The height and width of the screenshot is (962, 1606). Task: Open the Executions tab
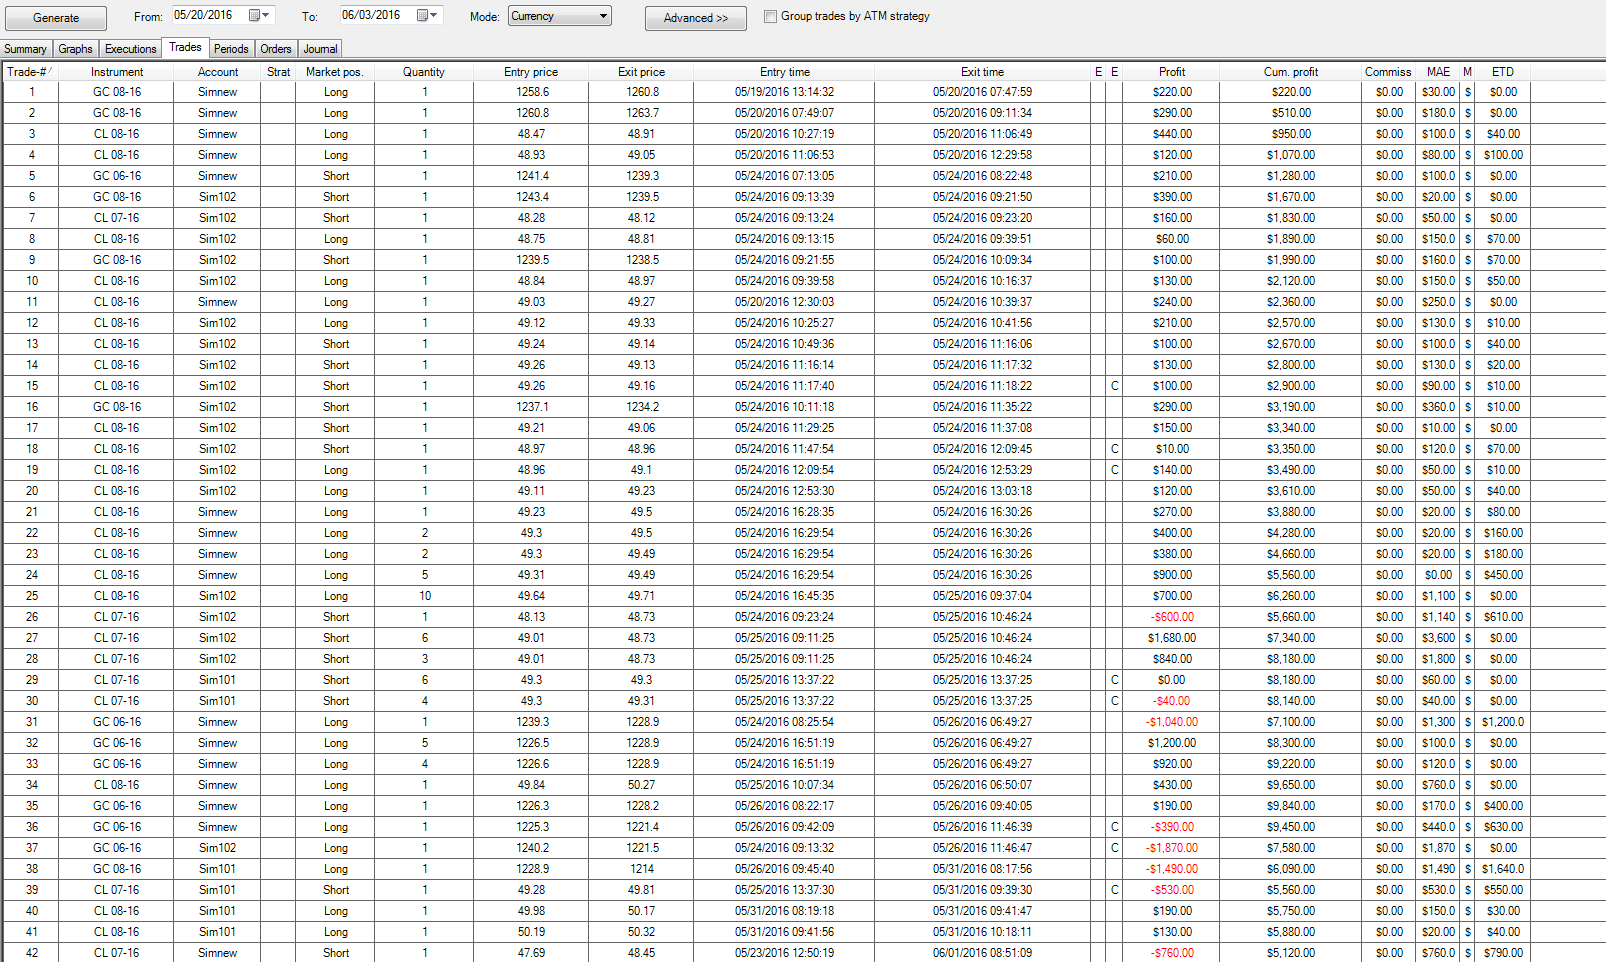[131, 49]
